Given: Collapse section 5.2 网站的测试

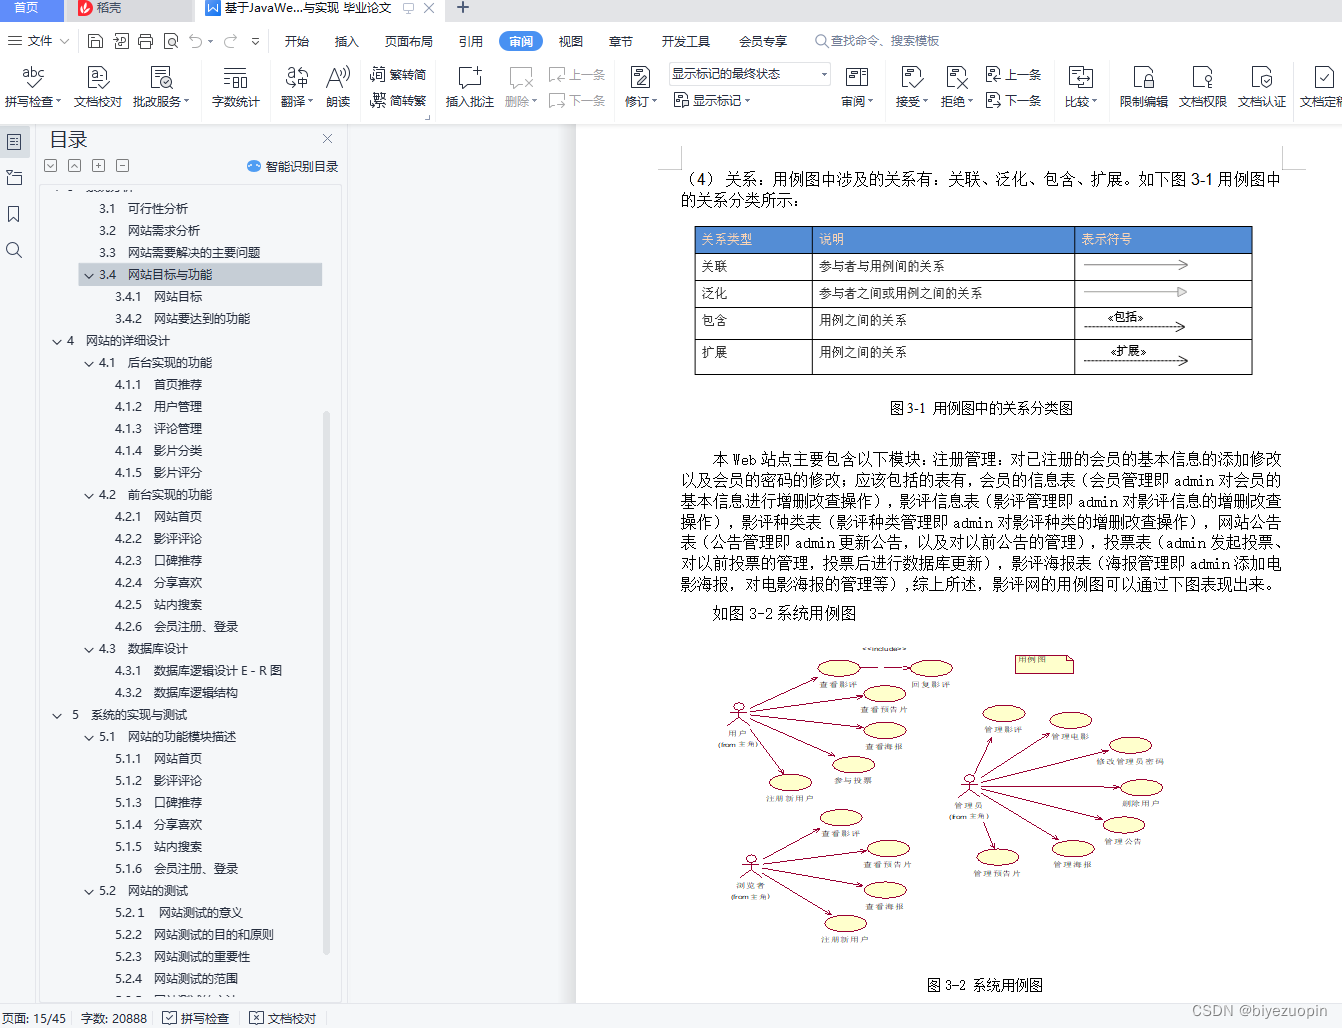Looking at the screenshot, I should tap(89, 891).
